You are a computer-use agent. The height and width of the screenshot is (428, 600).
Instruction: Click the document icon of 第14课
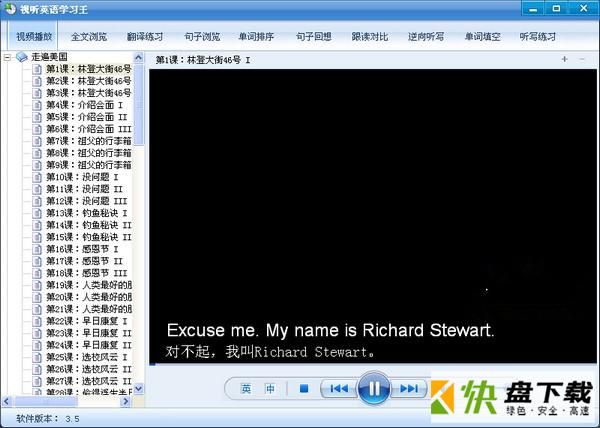(37, 225)
